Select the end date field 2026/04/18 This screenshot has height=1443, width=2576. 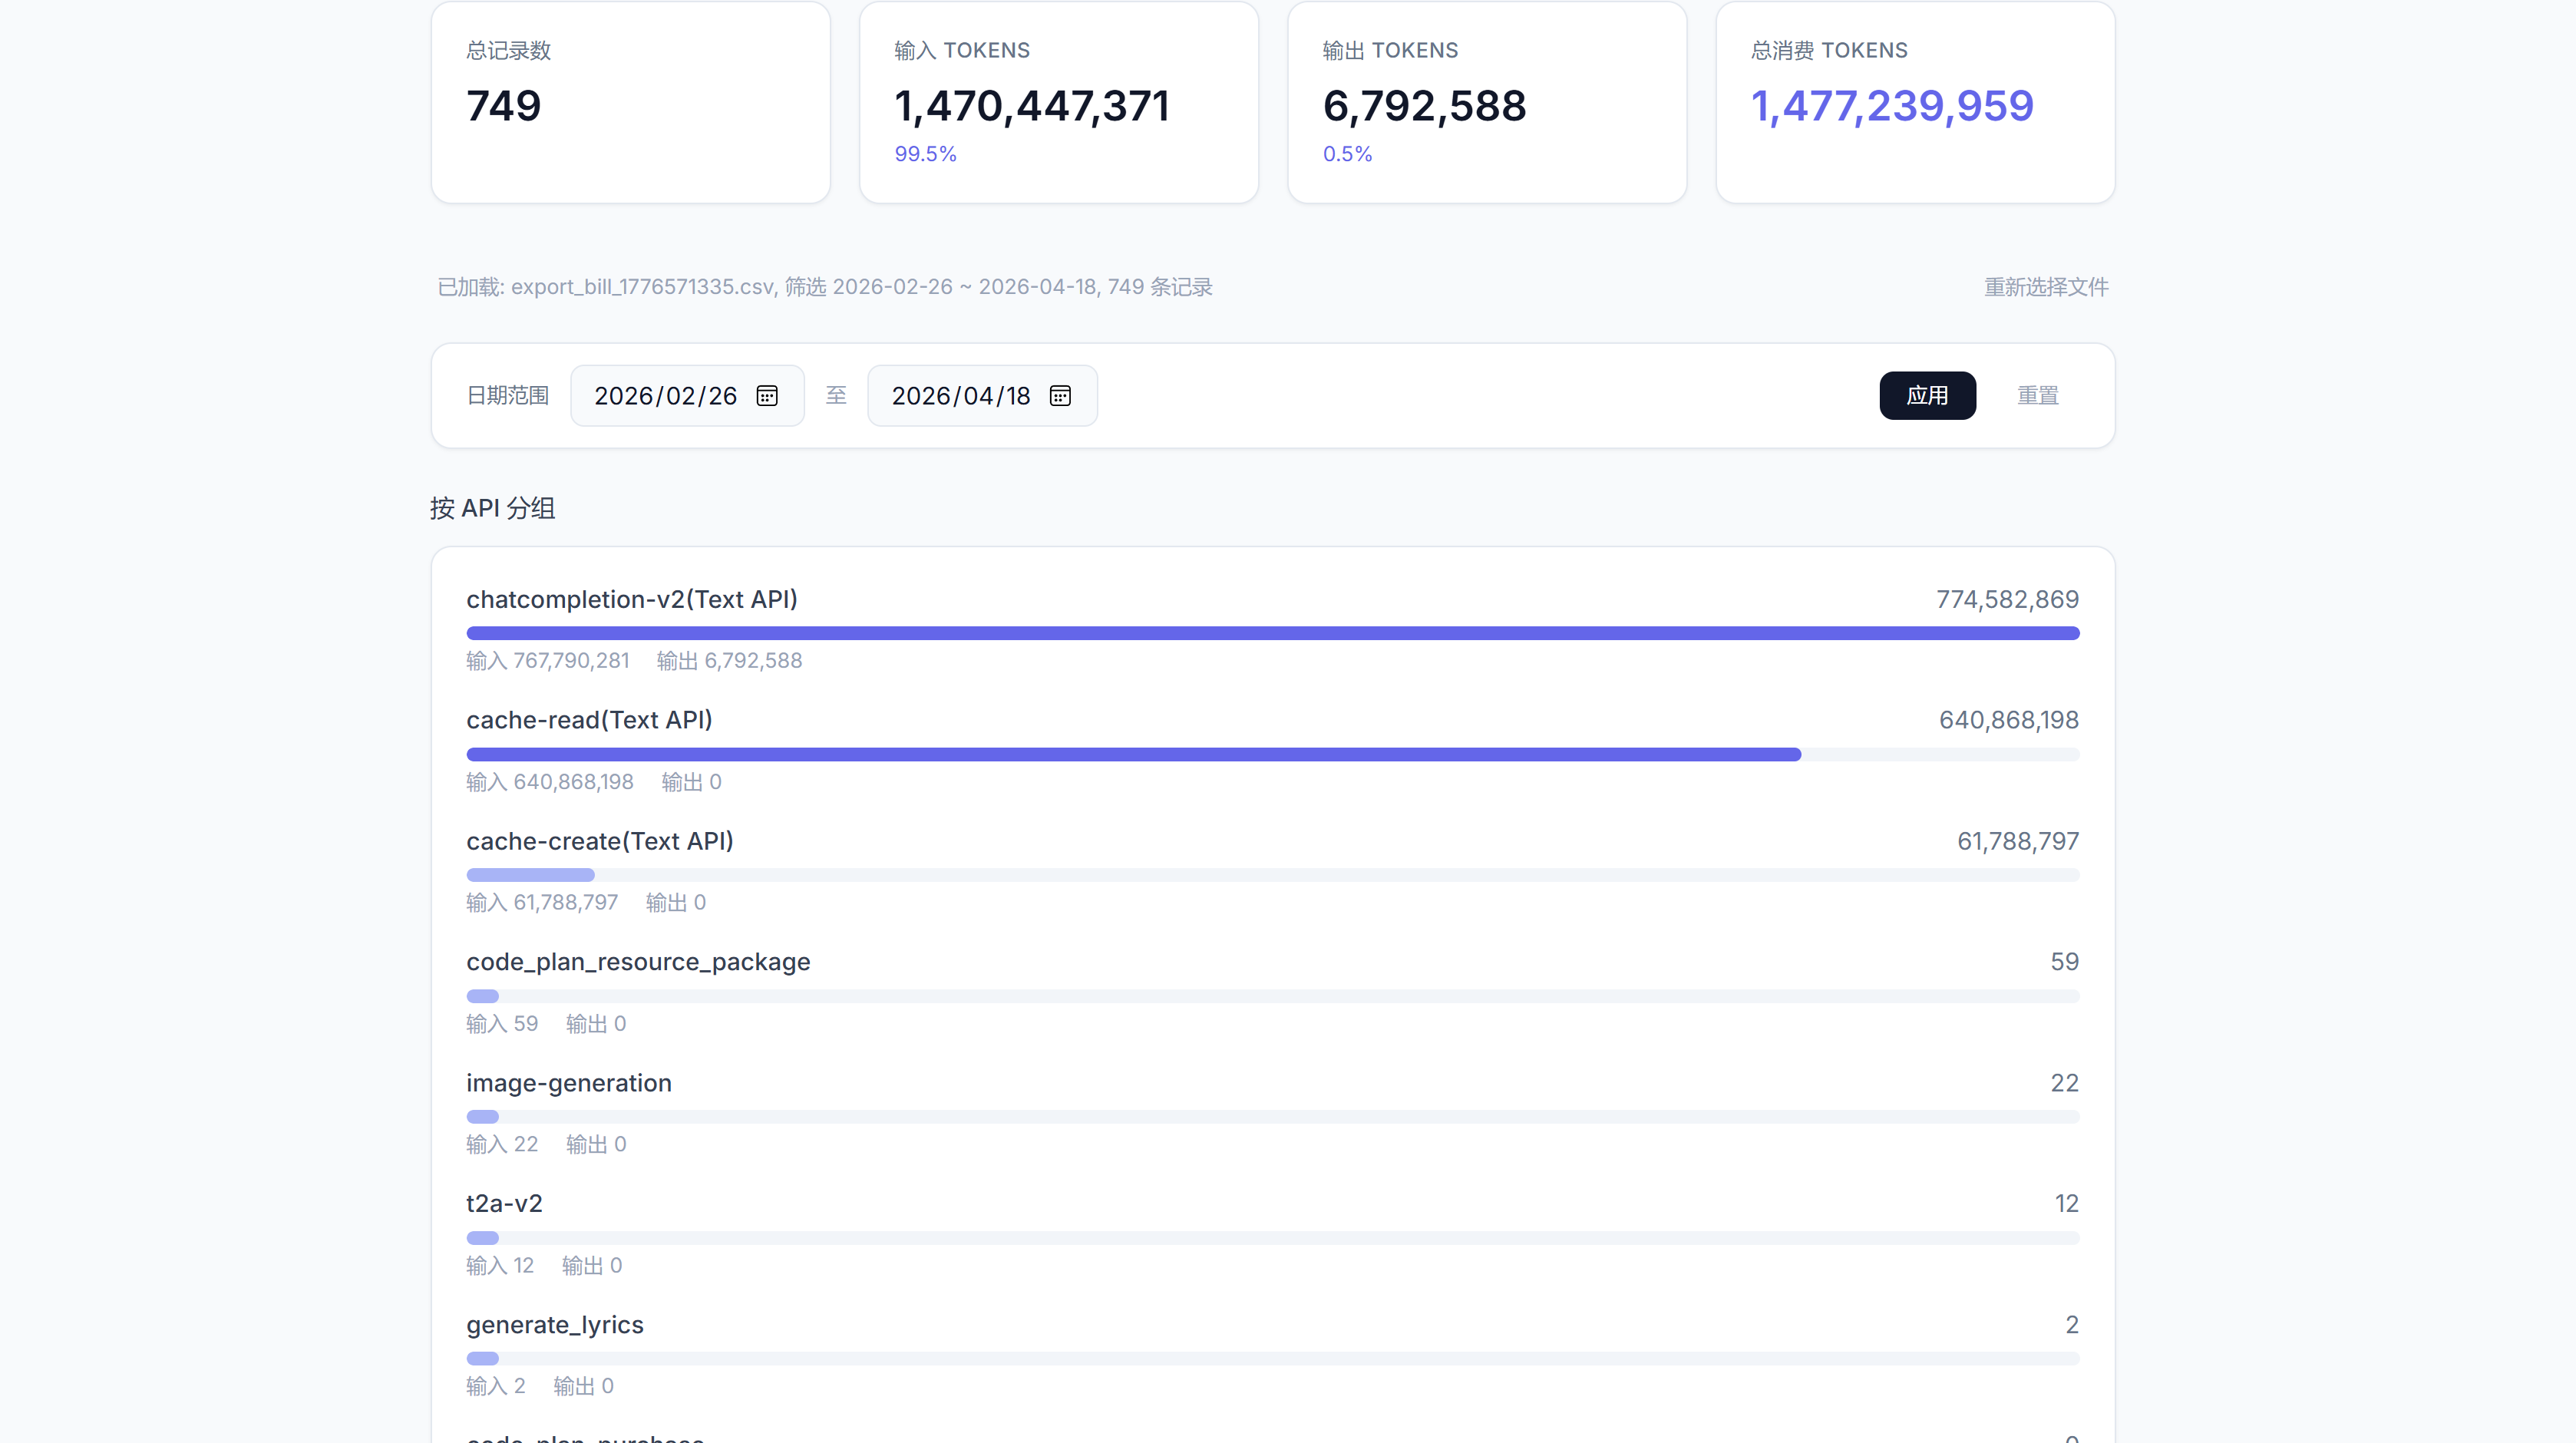click(x=982, y=396)
